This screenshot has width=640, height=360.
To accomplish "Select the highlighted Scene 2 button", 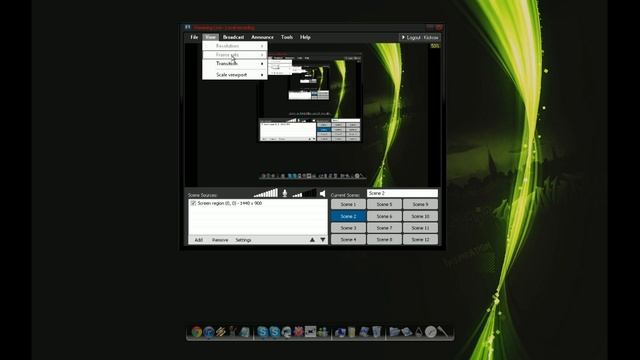I will point(348,216).
